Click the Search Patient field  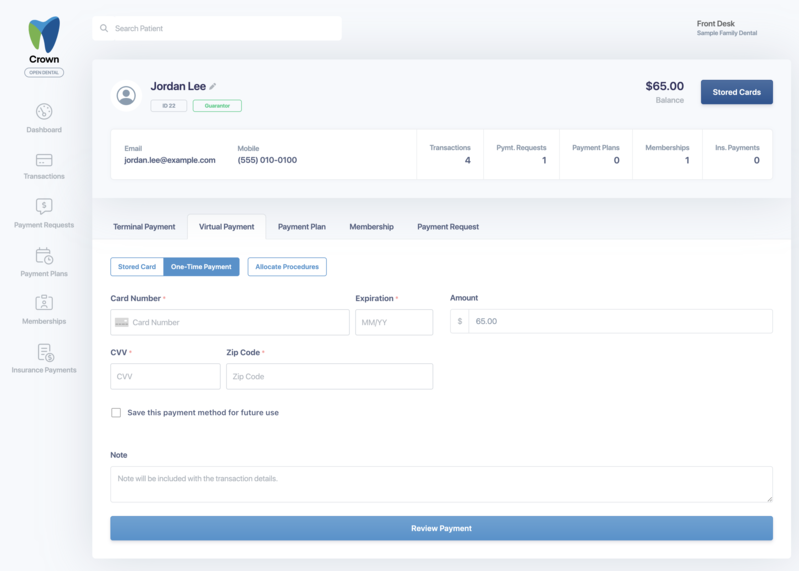click(x=217, y=28)
